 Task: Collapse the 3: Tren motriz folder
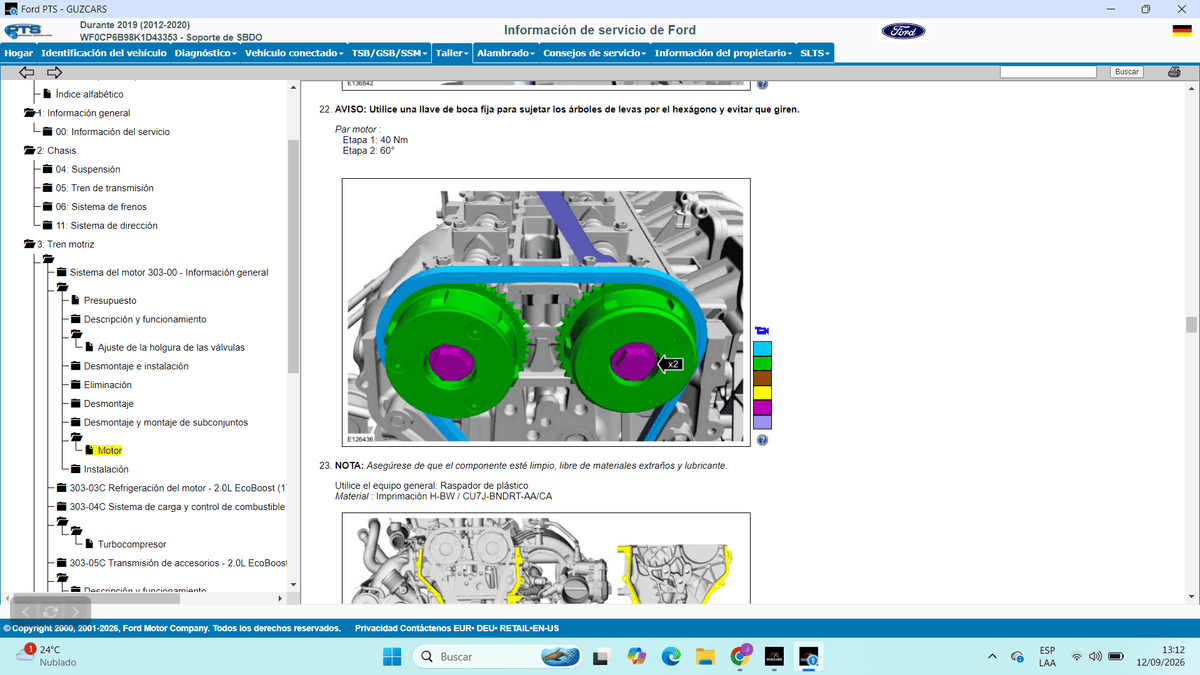[29, 244]
